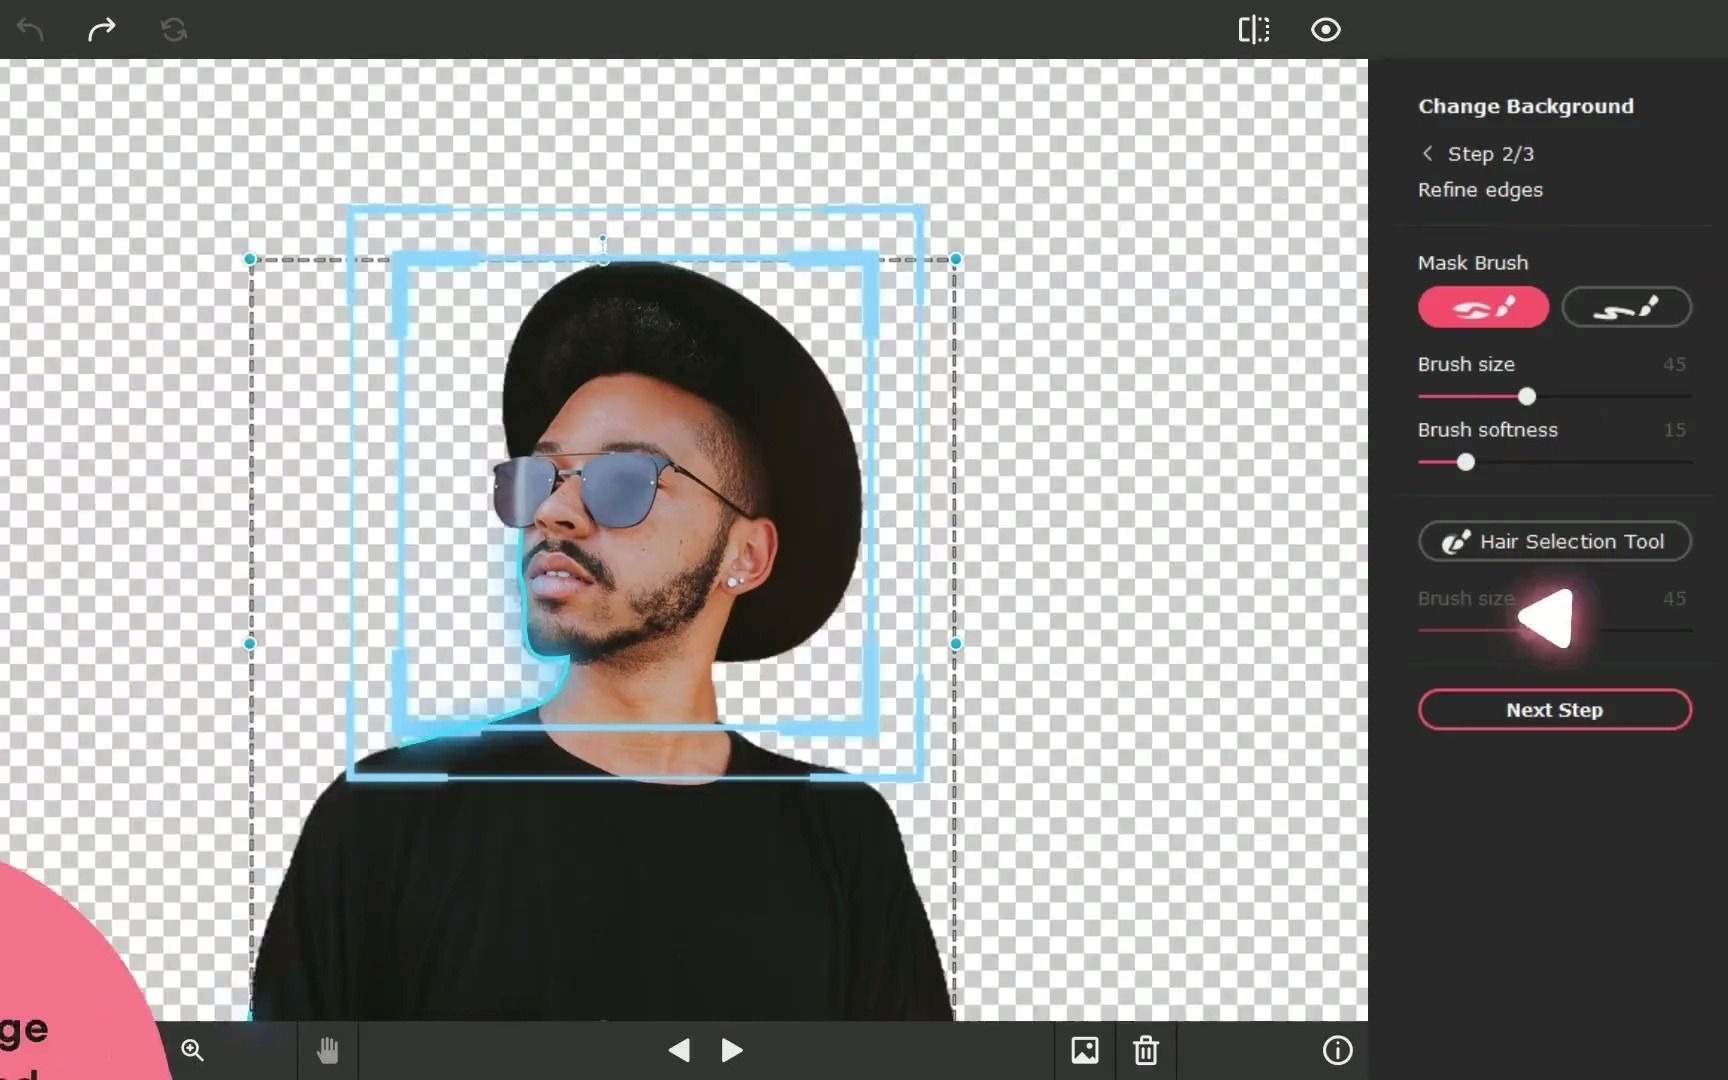This screenshot has width=1728, height=1080.
Task: Click the top-right selection handle
Action: pos(955,259)
